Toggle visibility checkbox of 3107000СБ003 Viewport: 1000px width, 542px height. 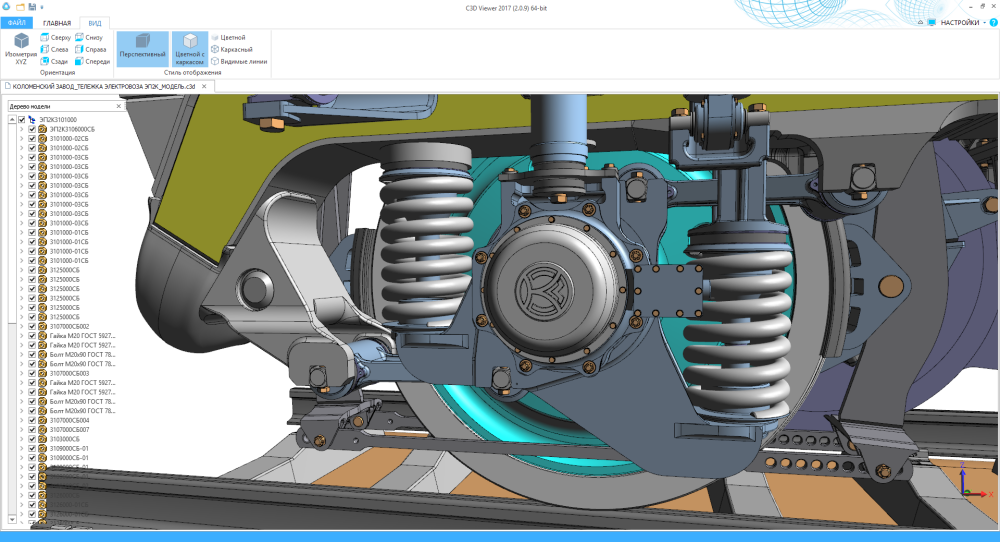click(32, 373)
